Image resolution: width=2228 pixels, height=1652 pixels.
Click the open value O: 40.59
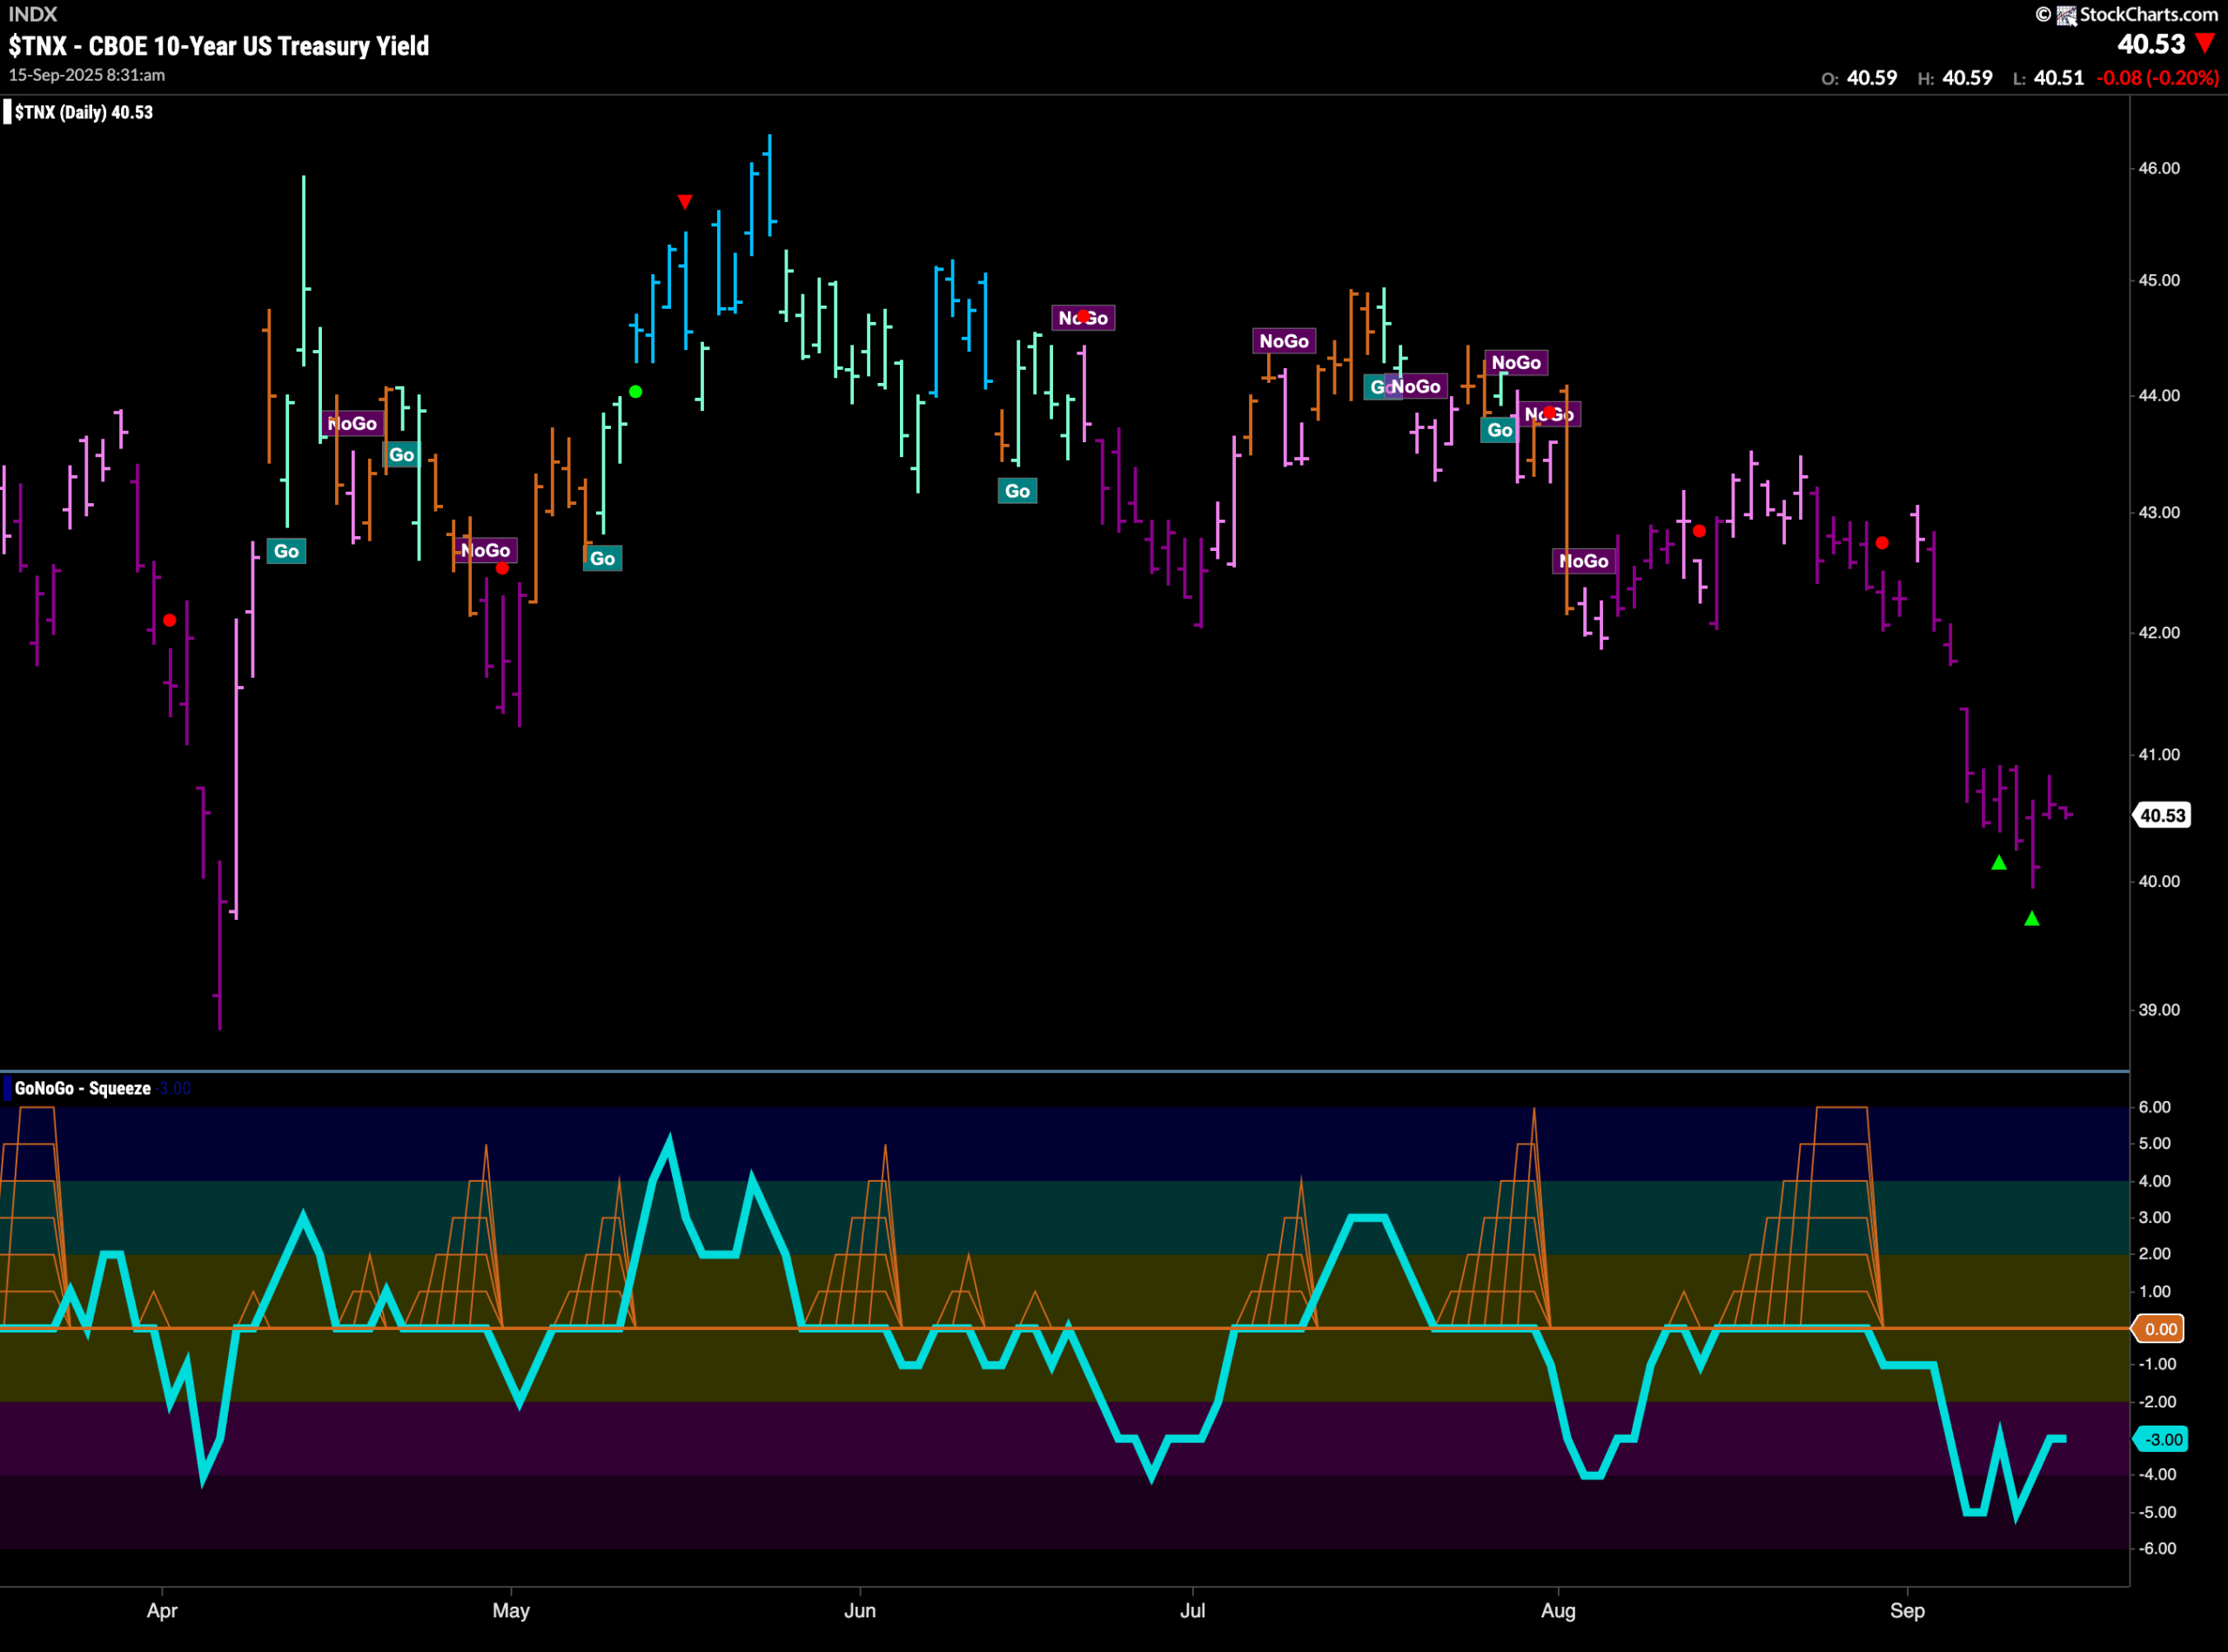coord(1859,78)
